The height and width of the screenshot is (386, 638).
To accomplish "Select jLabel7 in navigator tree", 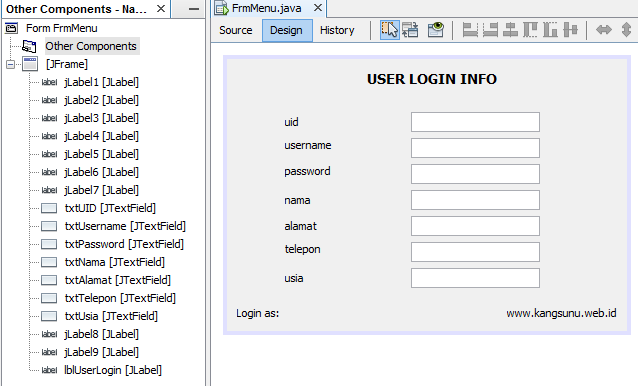I will [x=101, y=190].
